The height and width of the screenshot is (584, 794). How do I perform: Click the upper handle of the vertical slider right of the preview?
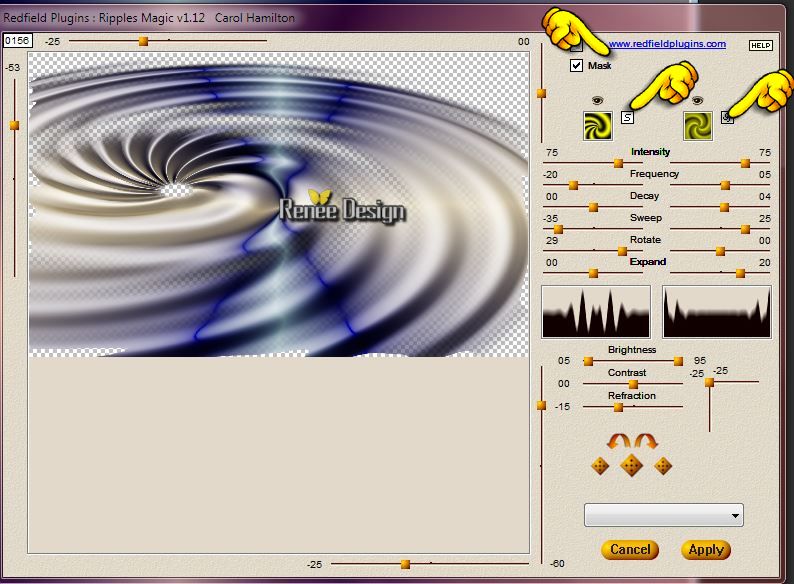point(541,93)
